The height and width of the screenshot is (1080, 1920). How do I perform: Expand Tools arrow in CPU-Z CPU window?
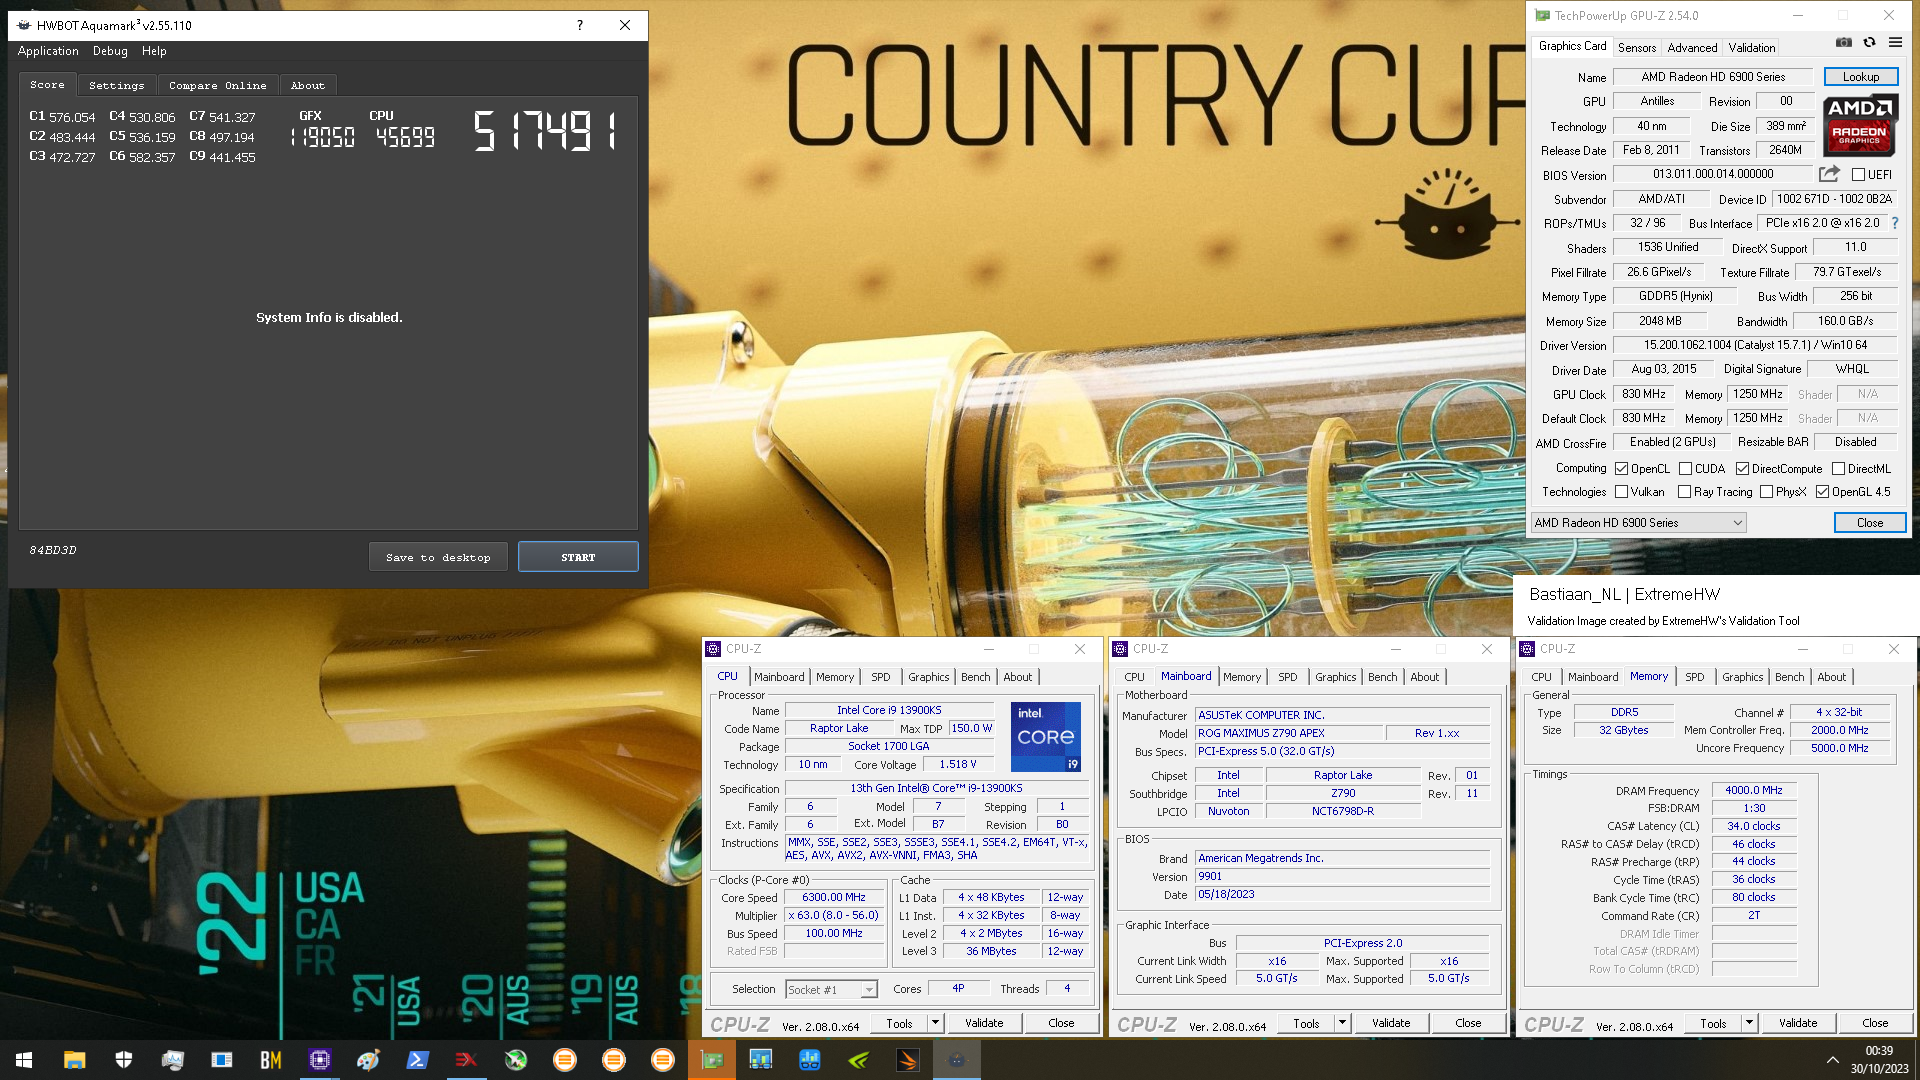(935, 1023)
